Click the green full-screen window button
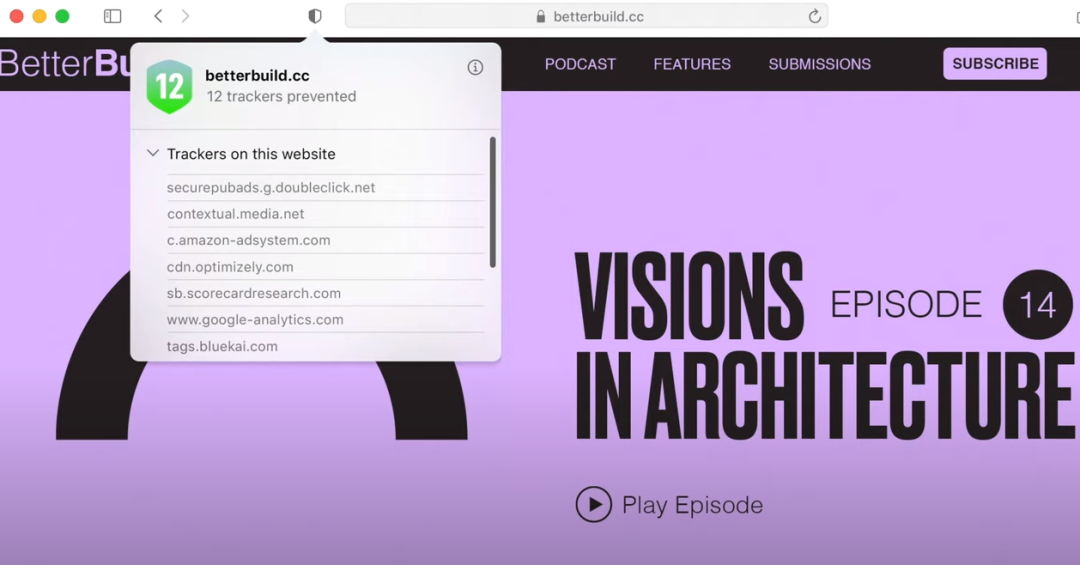The image size is (1080, 565). [62, 16]
